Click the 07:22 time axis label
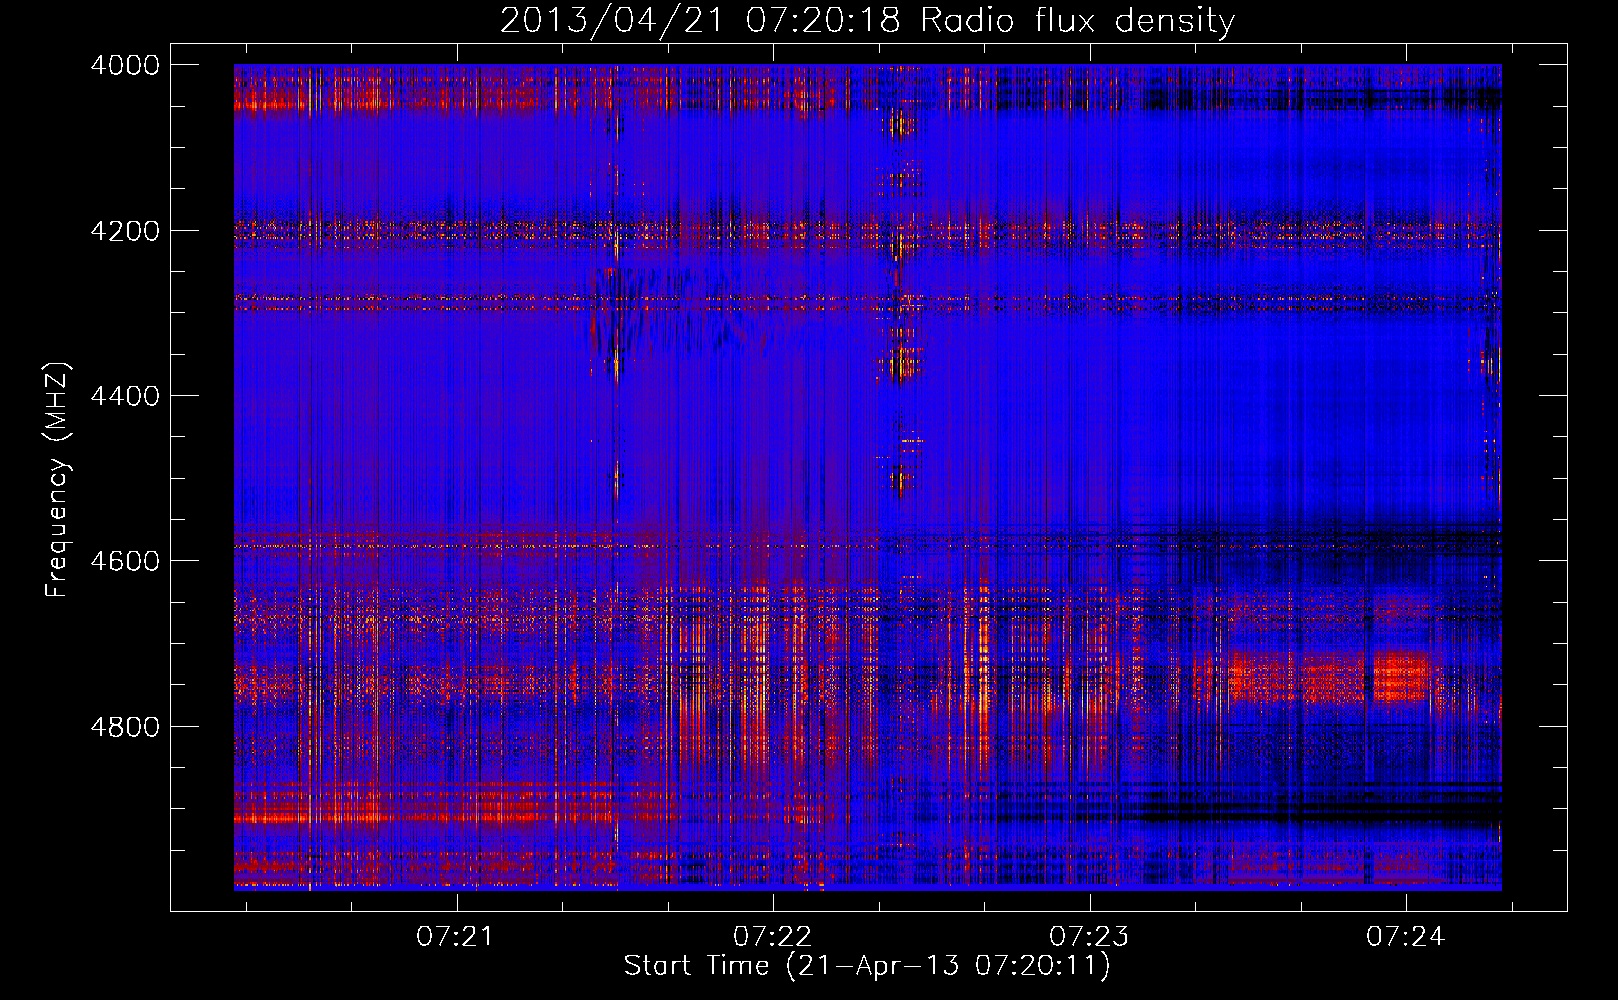Screen dimensions: 1618x1000 coord(773,936)
